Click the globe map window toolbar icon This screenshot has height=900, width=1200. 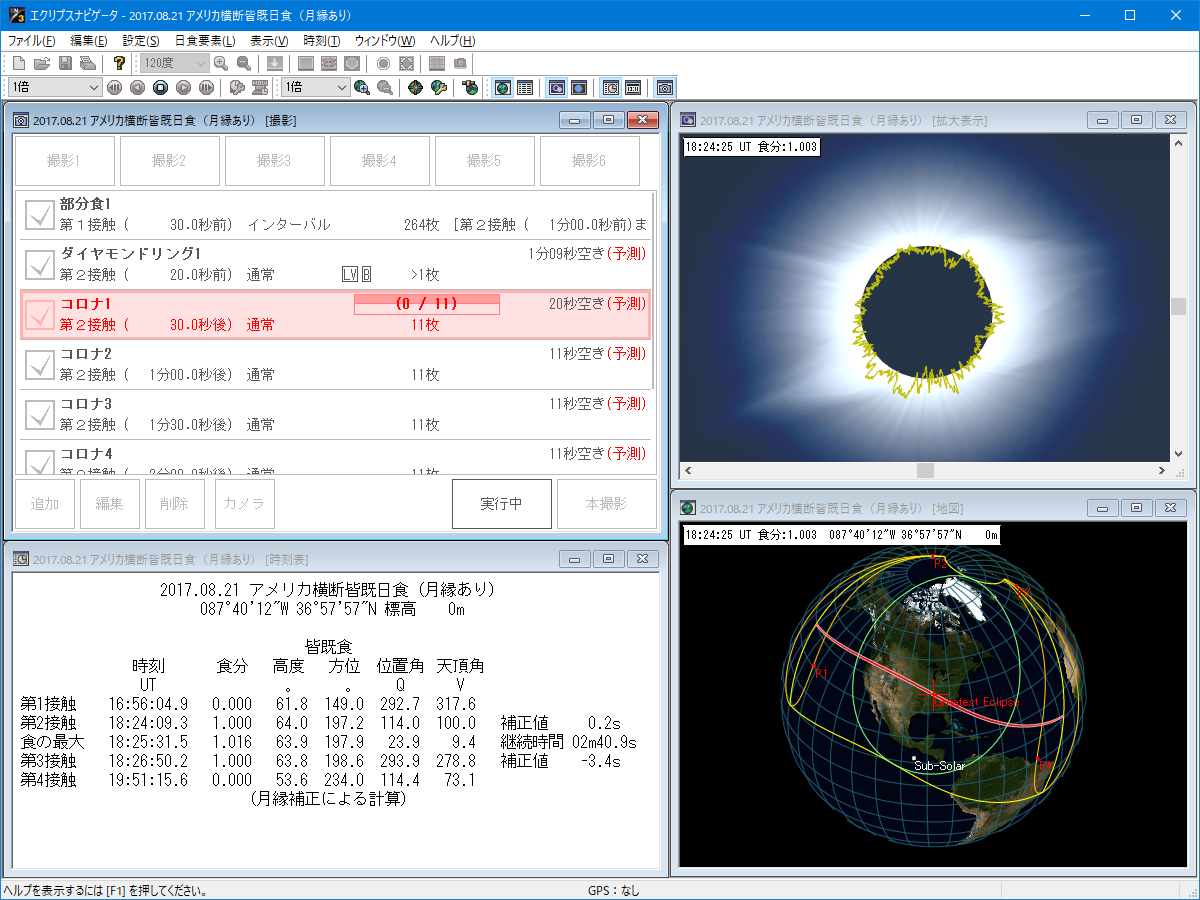coord(502,88)
